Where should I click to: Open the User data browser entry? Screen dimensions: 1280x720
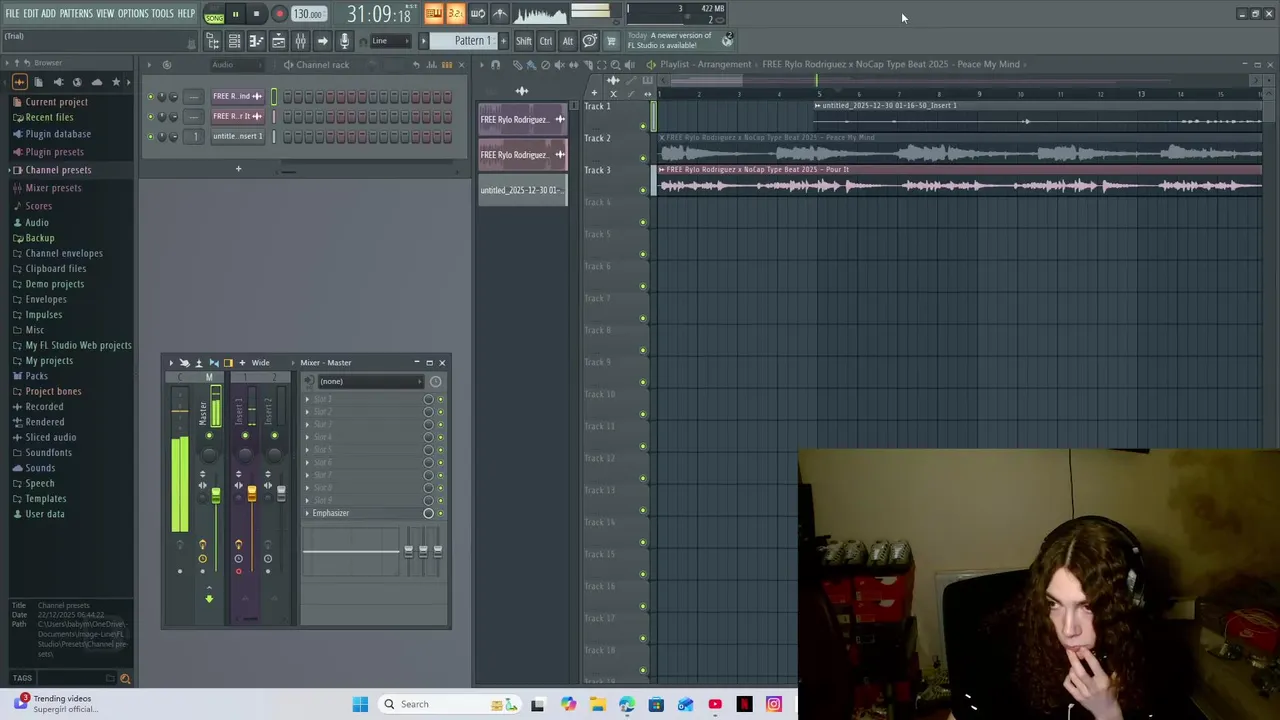[x=44, y=514]
